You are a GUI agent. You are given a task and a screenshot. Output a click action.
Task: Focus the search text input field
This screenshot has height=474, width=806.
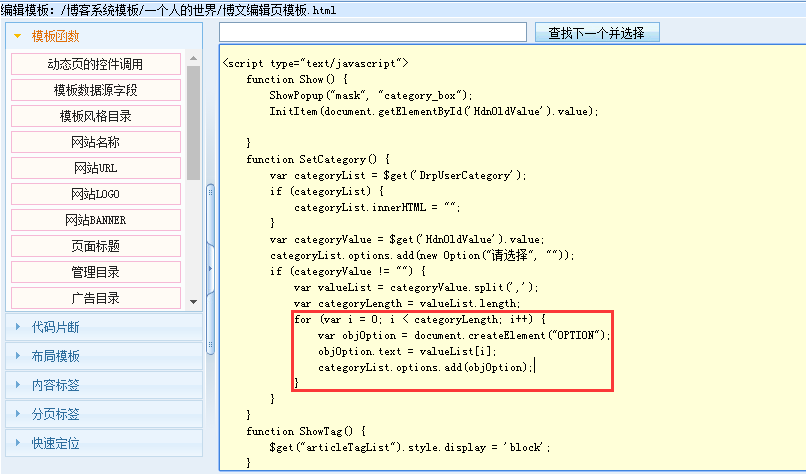372,33
